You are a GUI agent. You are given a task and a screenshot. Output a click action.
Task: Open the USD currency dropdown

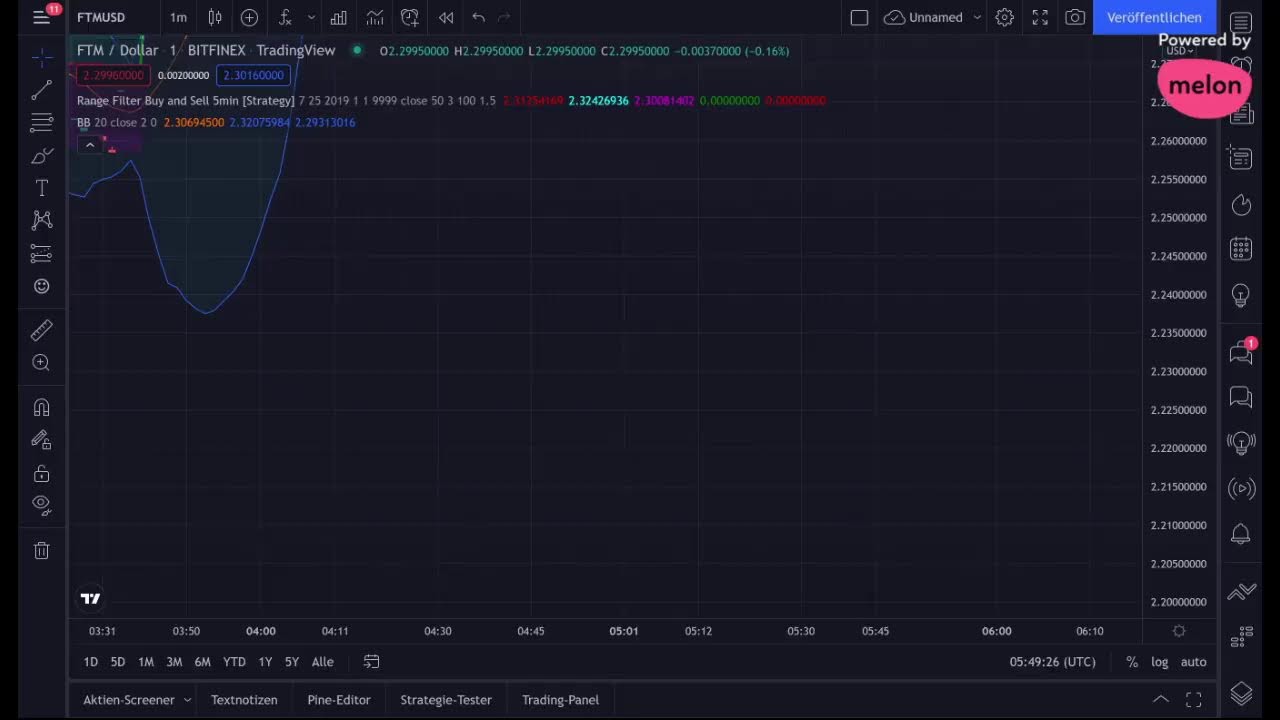(x=1181, y=51)
